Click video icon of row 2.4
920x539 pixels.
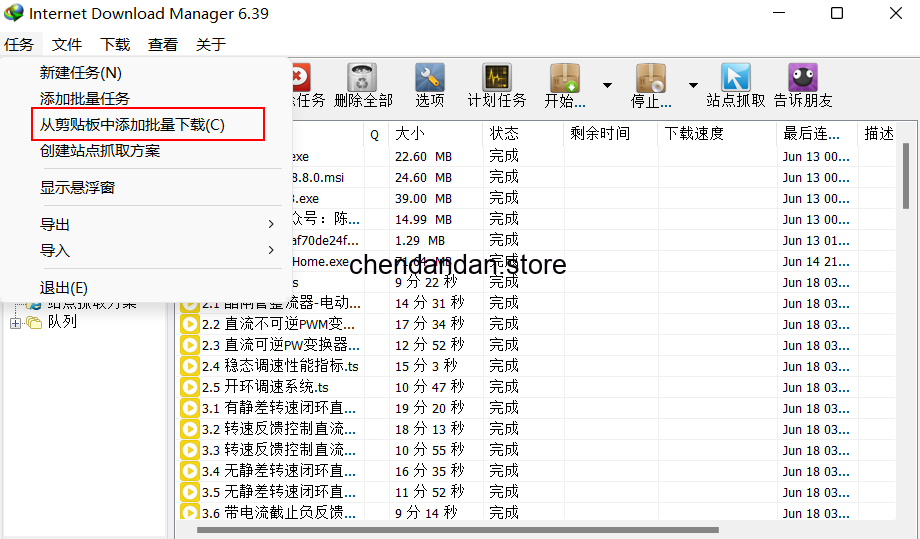pos(190,366)
